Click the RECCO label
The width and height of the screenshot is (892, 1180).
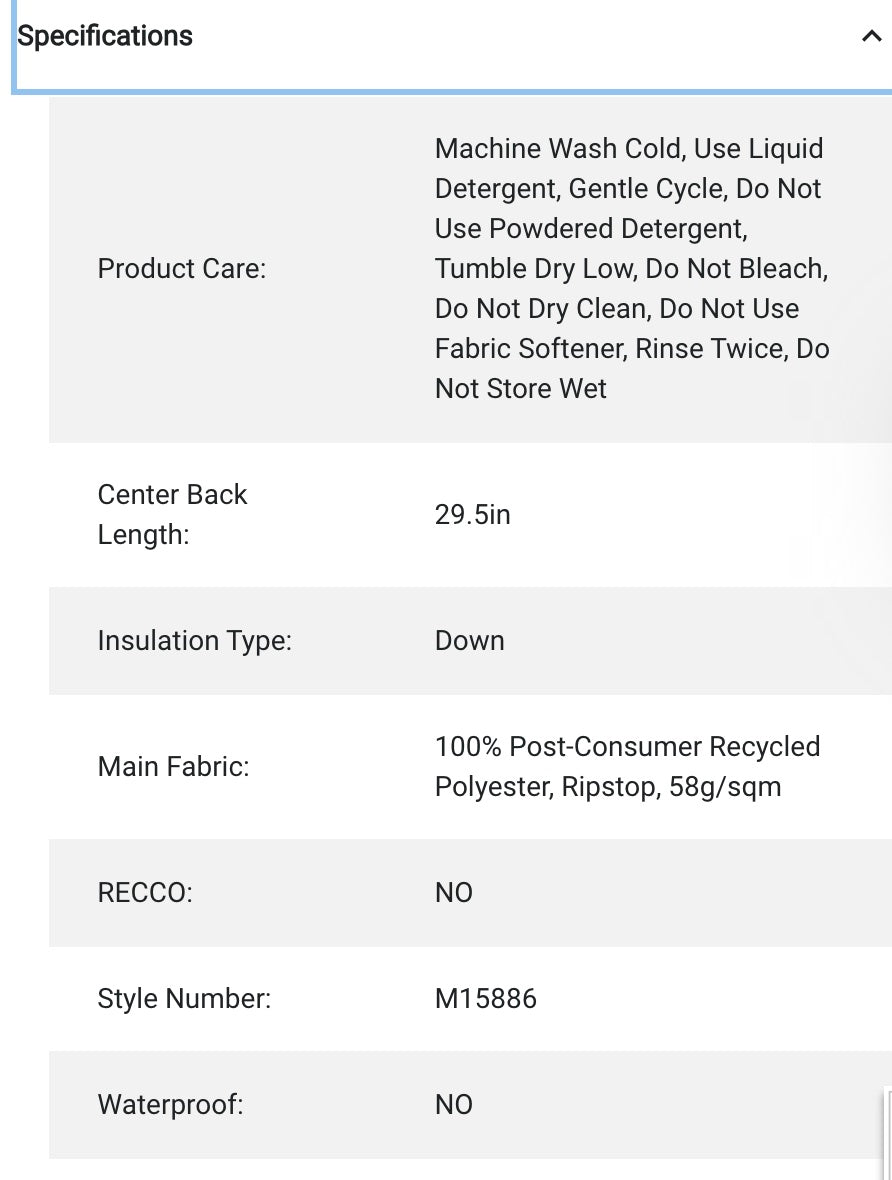coord(145,893)
